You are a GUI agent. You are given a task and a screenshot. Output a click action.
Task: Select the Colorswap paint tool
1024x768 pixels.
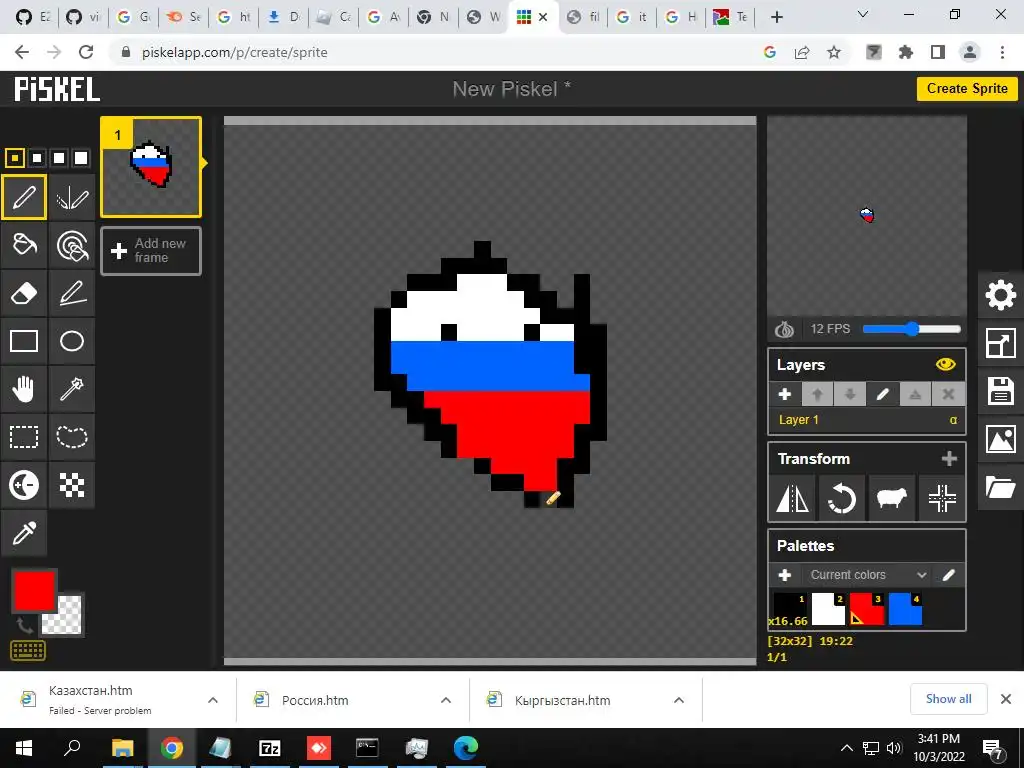coord(72,245)
